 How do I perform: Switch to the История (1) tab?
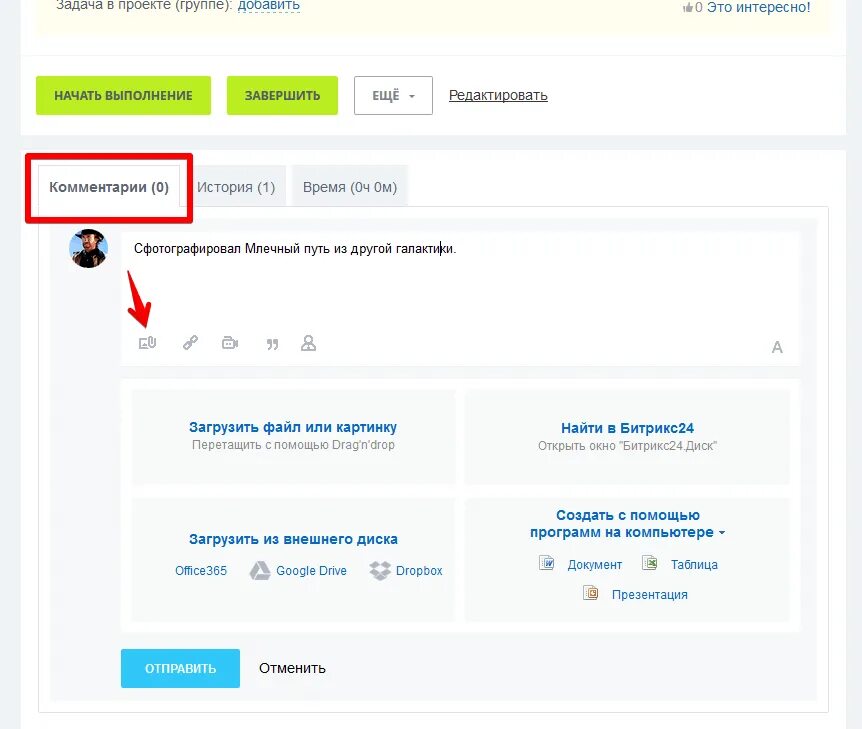click(236, 187)
